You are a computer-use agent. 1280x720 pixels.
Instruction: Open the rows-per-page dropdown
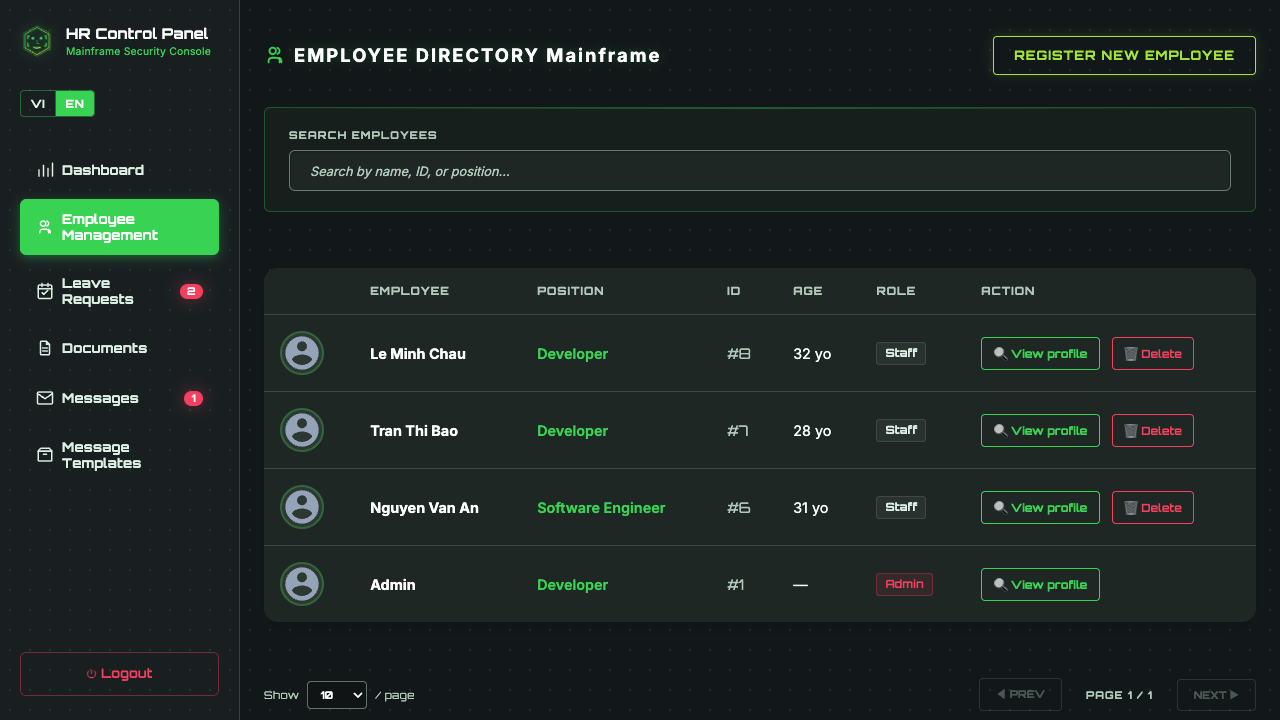pos(337,694)
